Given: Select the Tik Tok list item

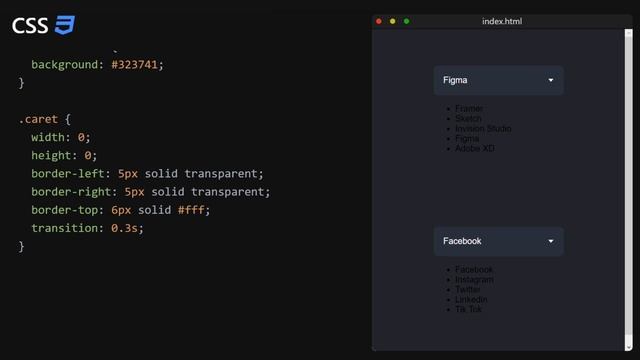Looking at the screenshot, I should 468,309.
